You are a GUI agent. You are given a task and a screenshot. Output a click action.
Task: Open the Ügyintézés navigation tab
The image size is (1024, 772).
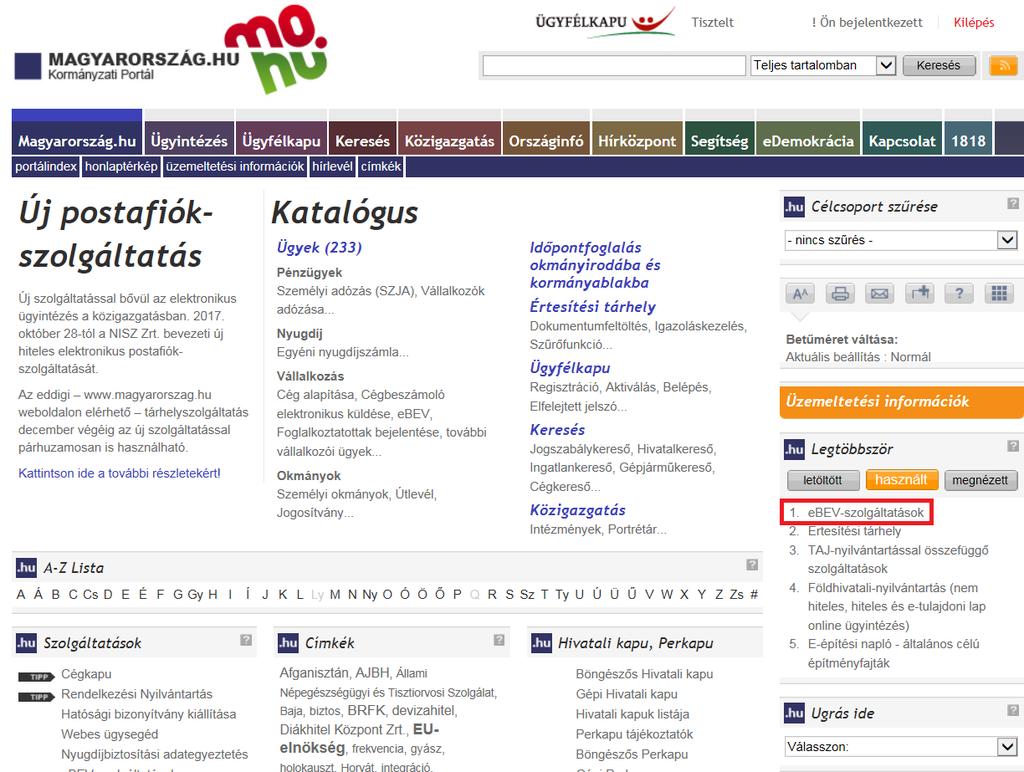pos(189,140)
